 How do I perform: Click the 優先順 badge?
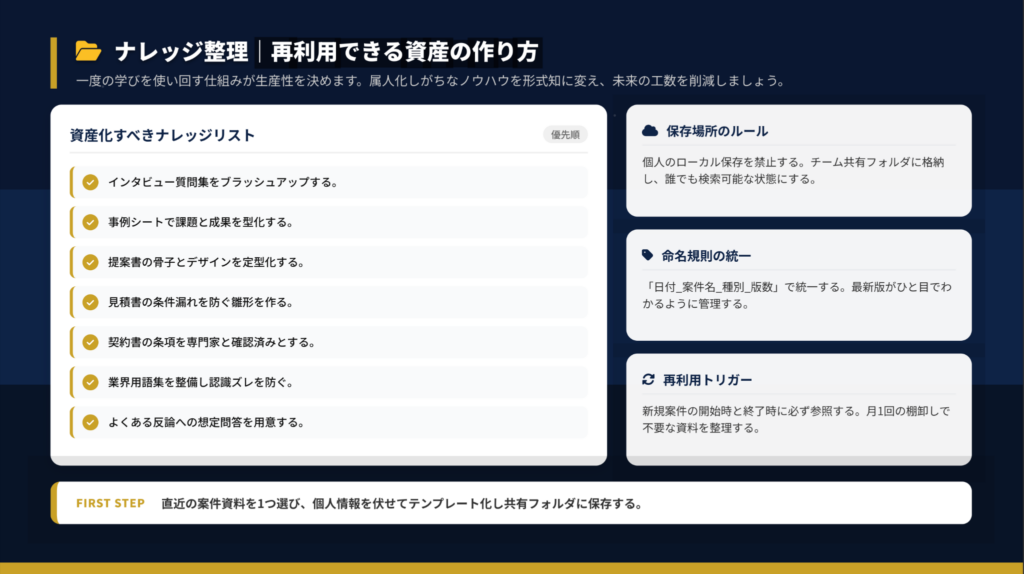point(565,135)
